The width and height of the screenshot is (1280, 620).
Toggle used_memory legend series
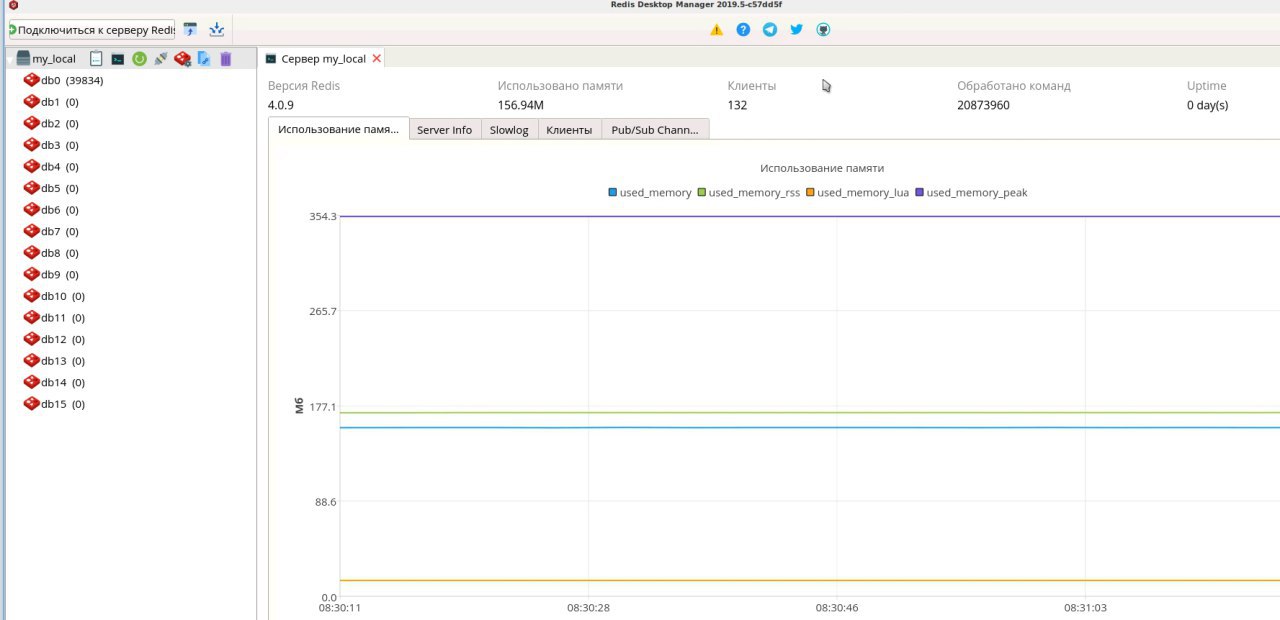click(x=650, y=192)
